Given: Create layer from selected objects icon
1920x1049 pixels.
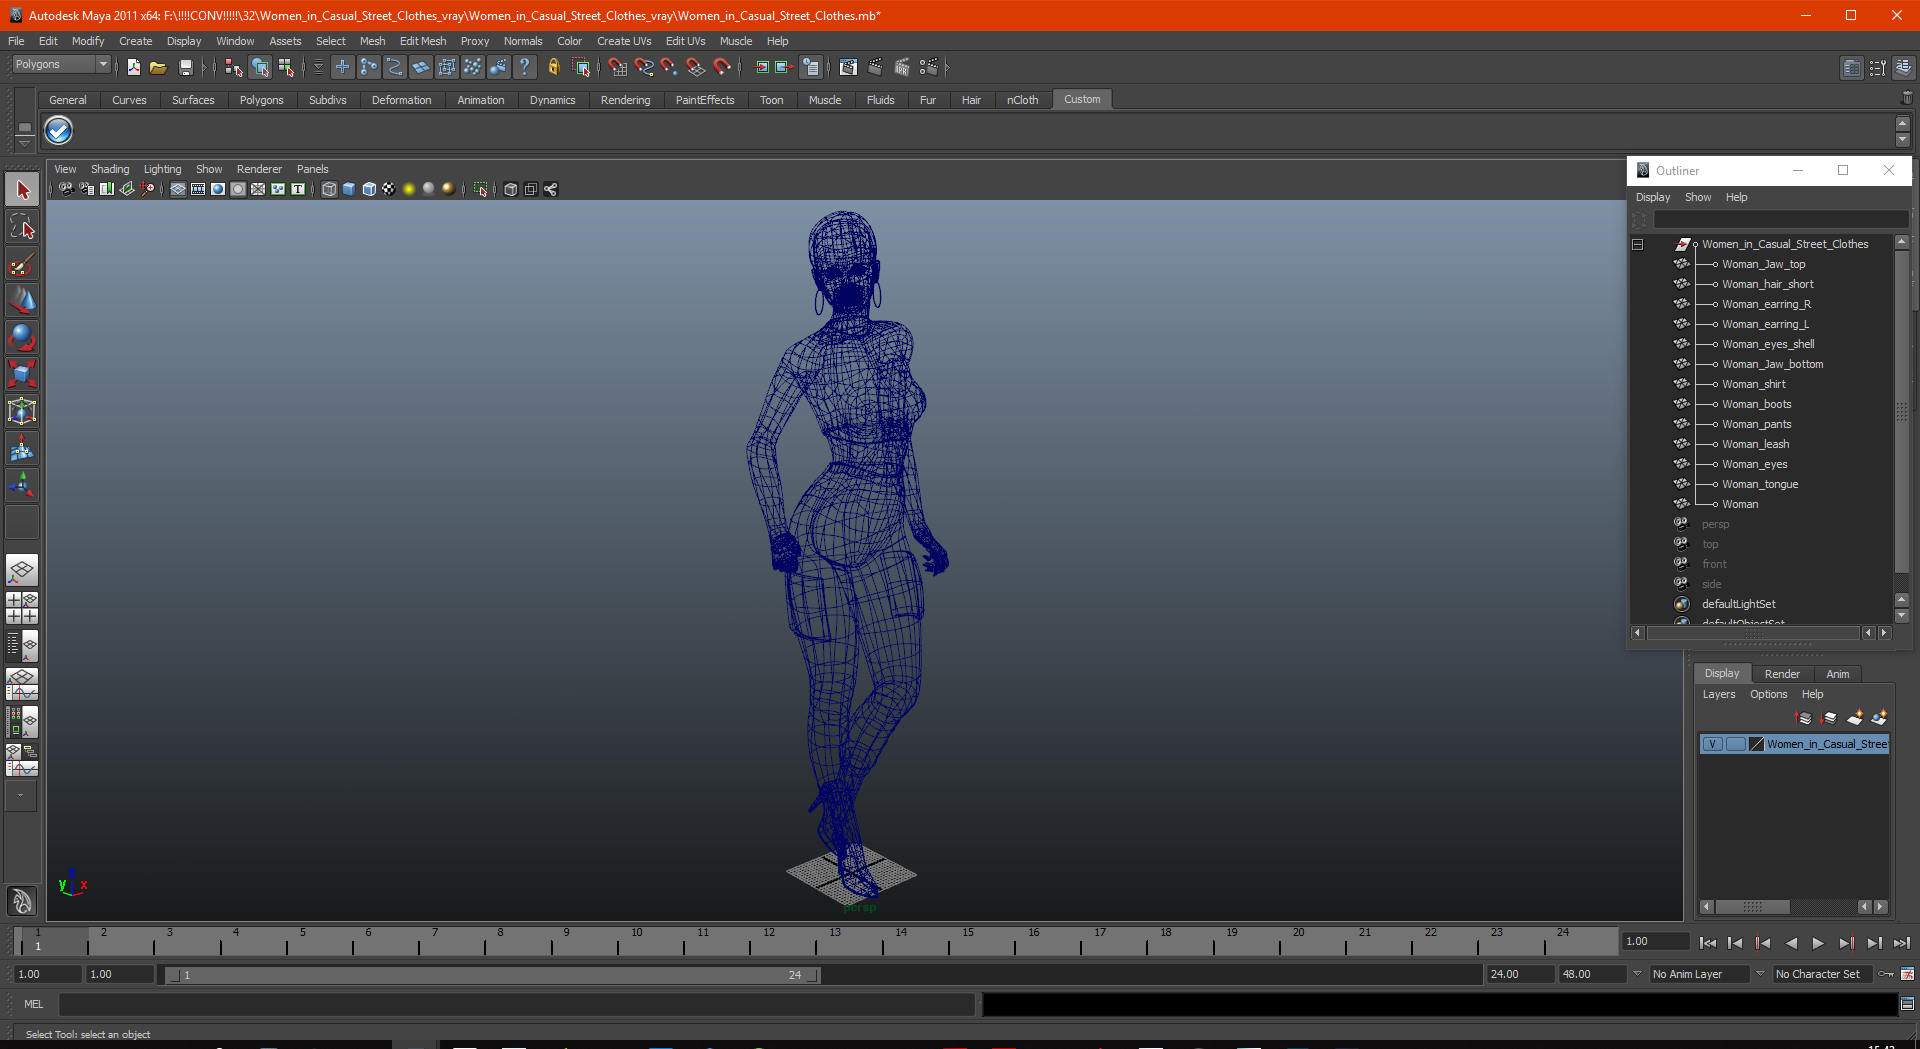Looking at the screenshot, I should tap(1879, 717).
